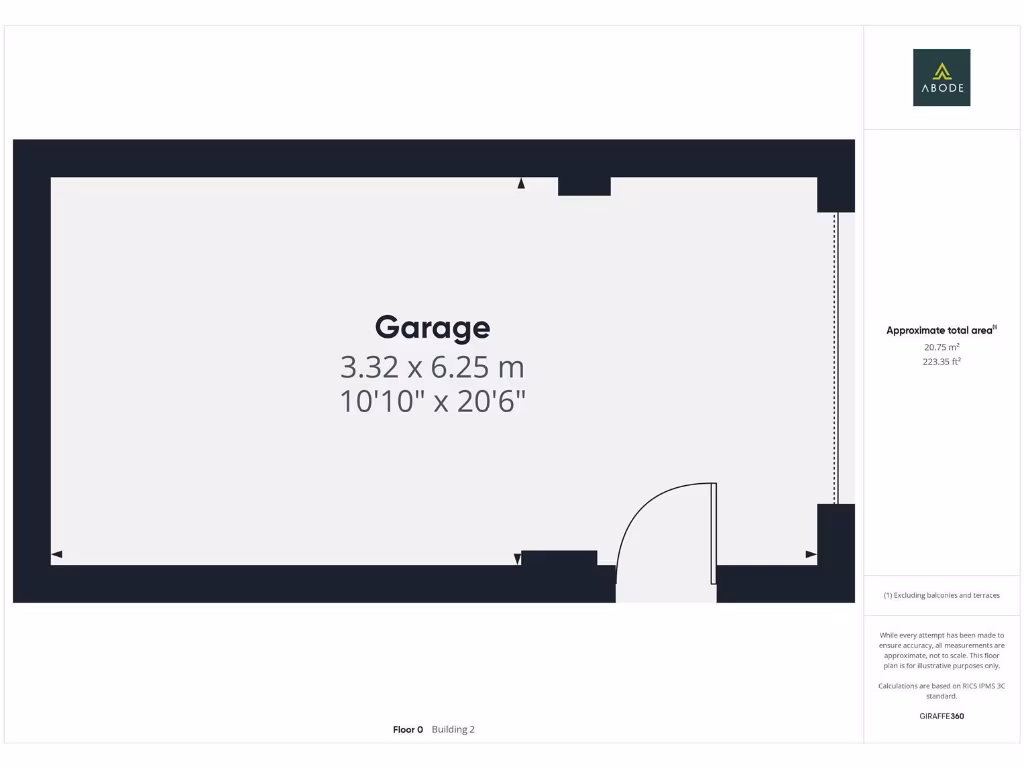Select the Floor 0 label
The height and width of the screenshot is (768, 1024).
[408, 730]
